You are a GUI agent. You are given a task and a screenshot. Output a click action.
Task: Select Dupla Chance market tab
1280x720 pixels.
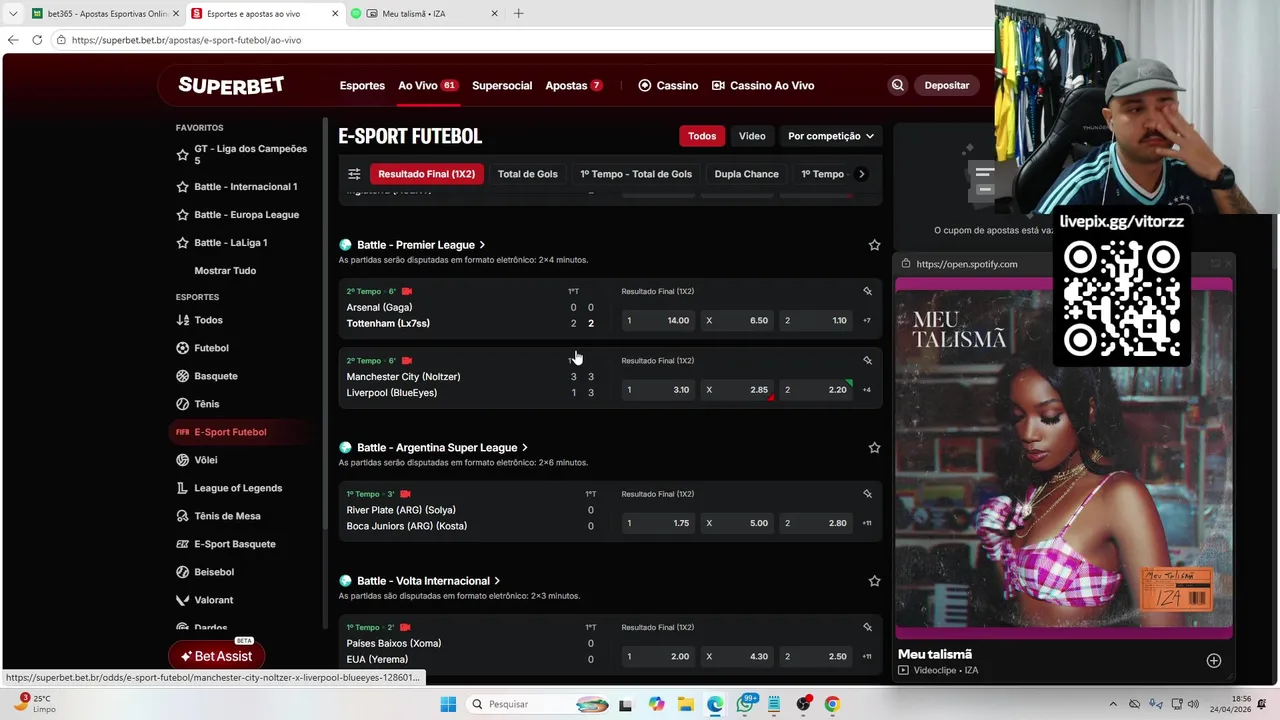point(746,174)
